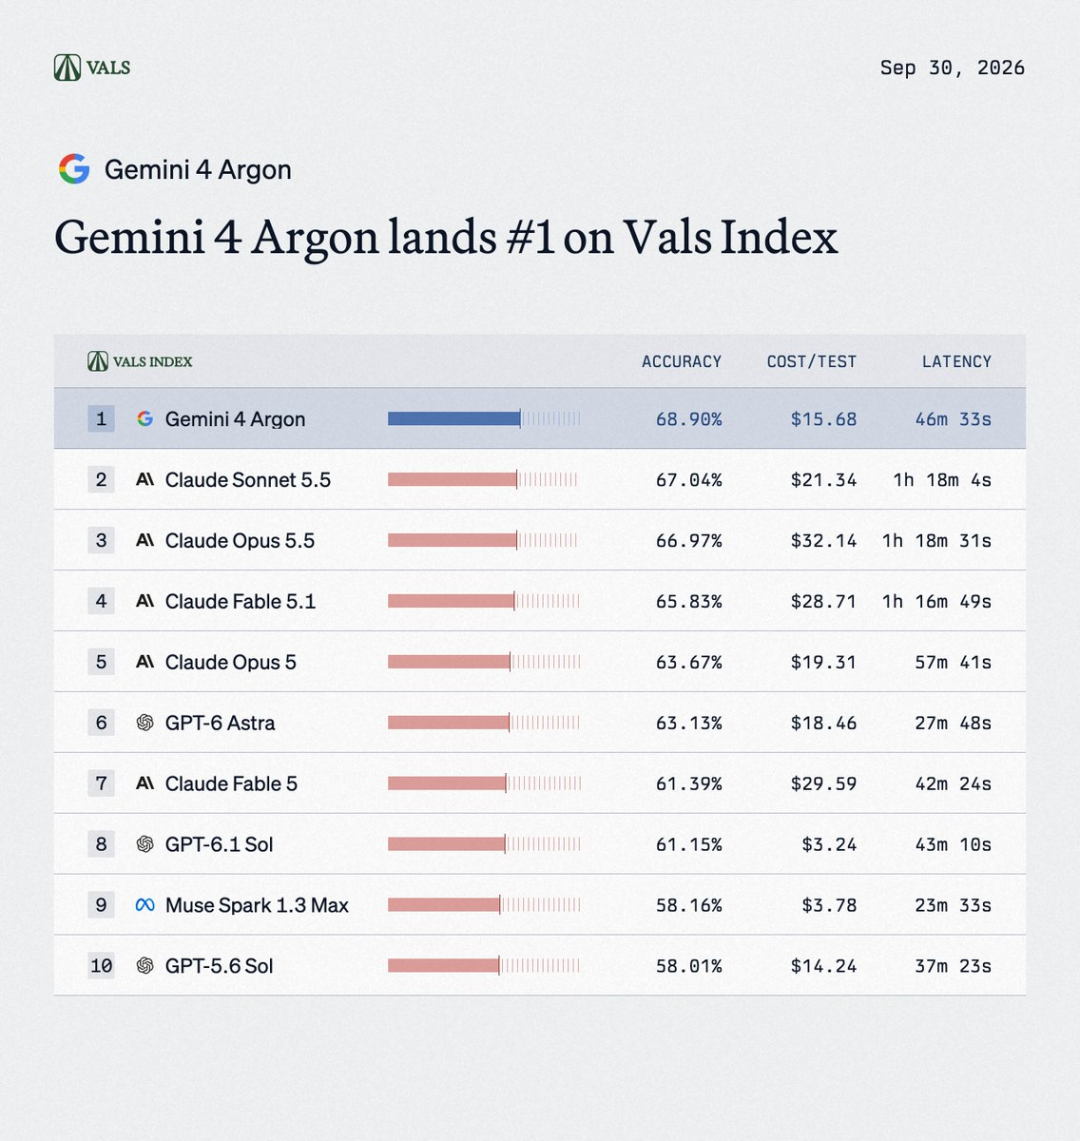Click the OpenAI icon next to GPT-6 Astra
The width and height of the screenshot is (1080, 1141).
pyautogui.click(x=145, y=723)
